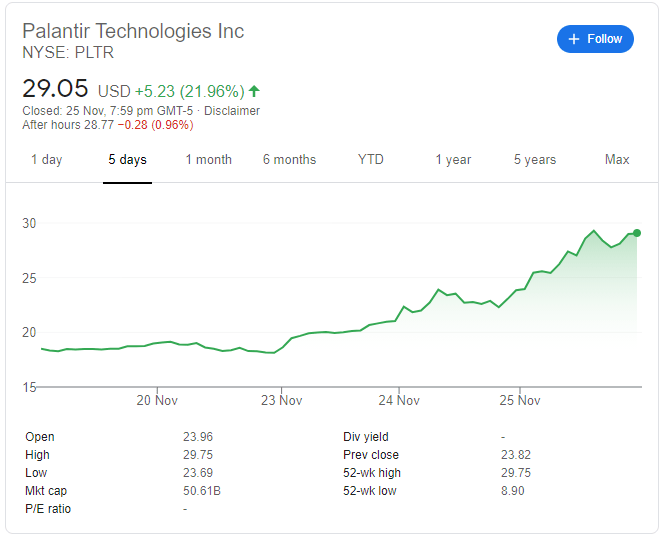Click the chart at 23 Nov label
The image size is (669, 543).
[281, 400]
